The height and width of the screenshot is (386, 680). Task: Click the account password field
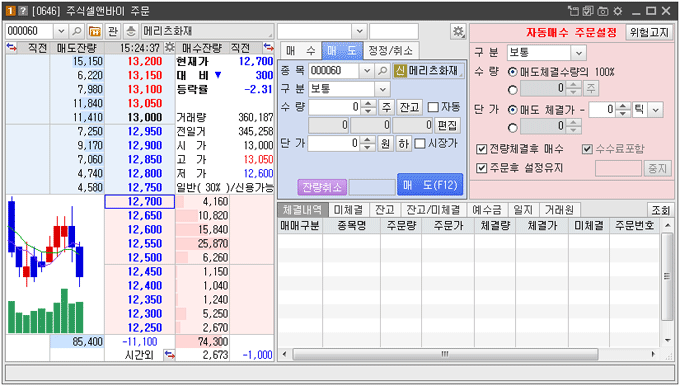[x=394, y=31]
